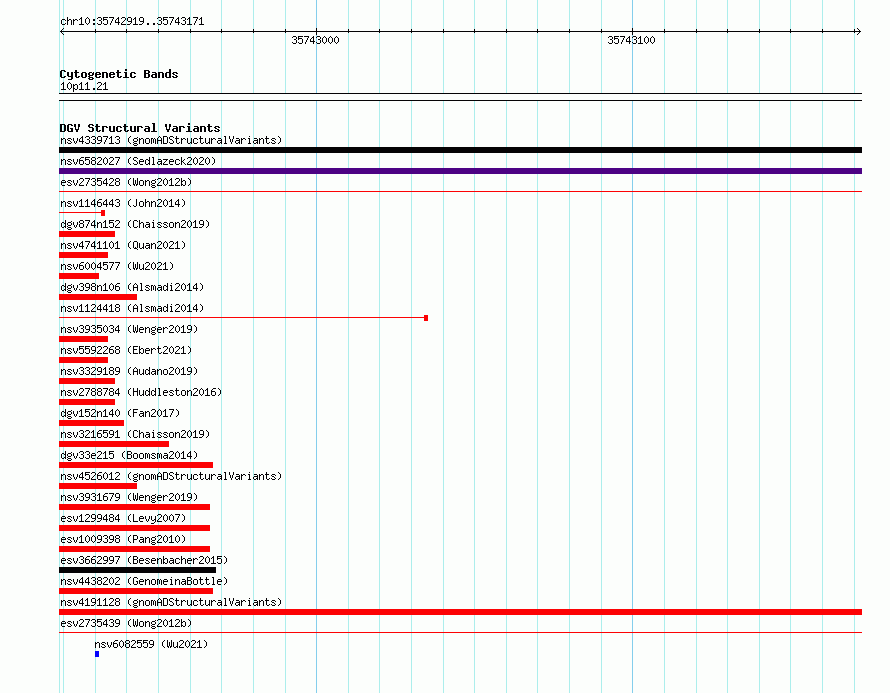Click the chr10:35742919..35743171 coordinate label
890x693 pixels.
click(x=132, y=21)
